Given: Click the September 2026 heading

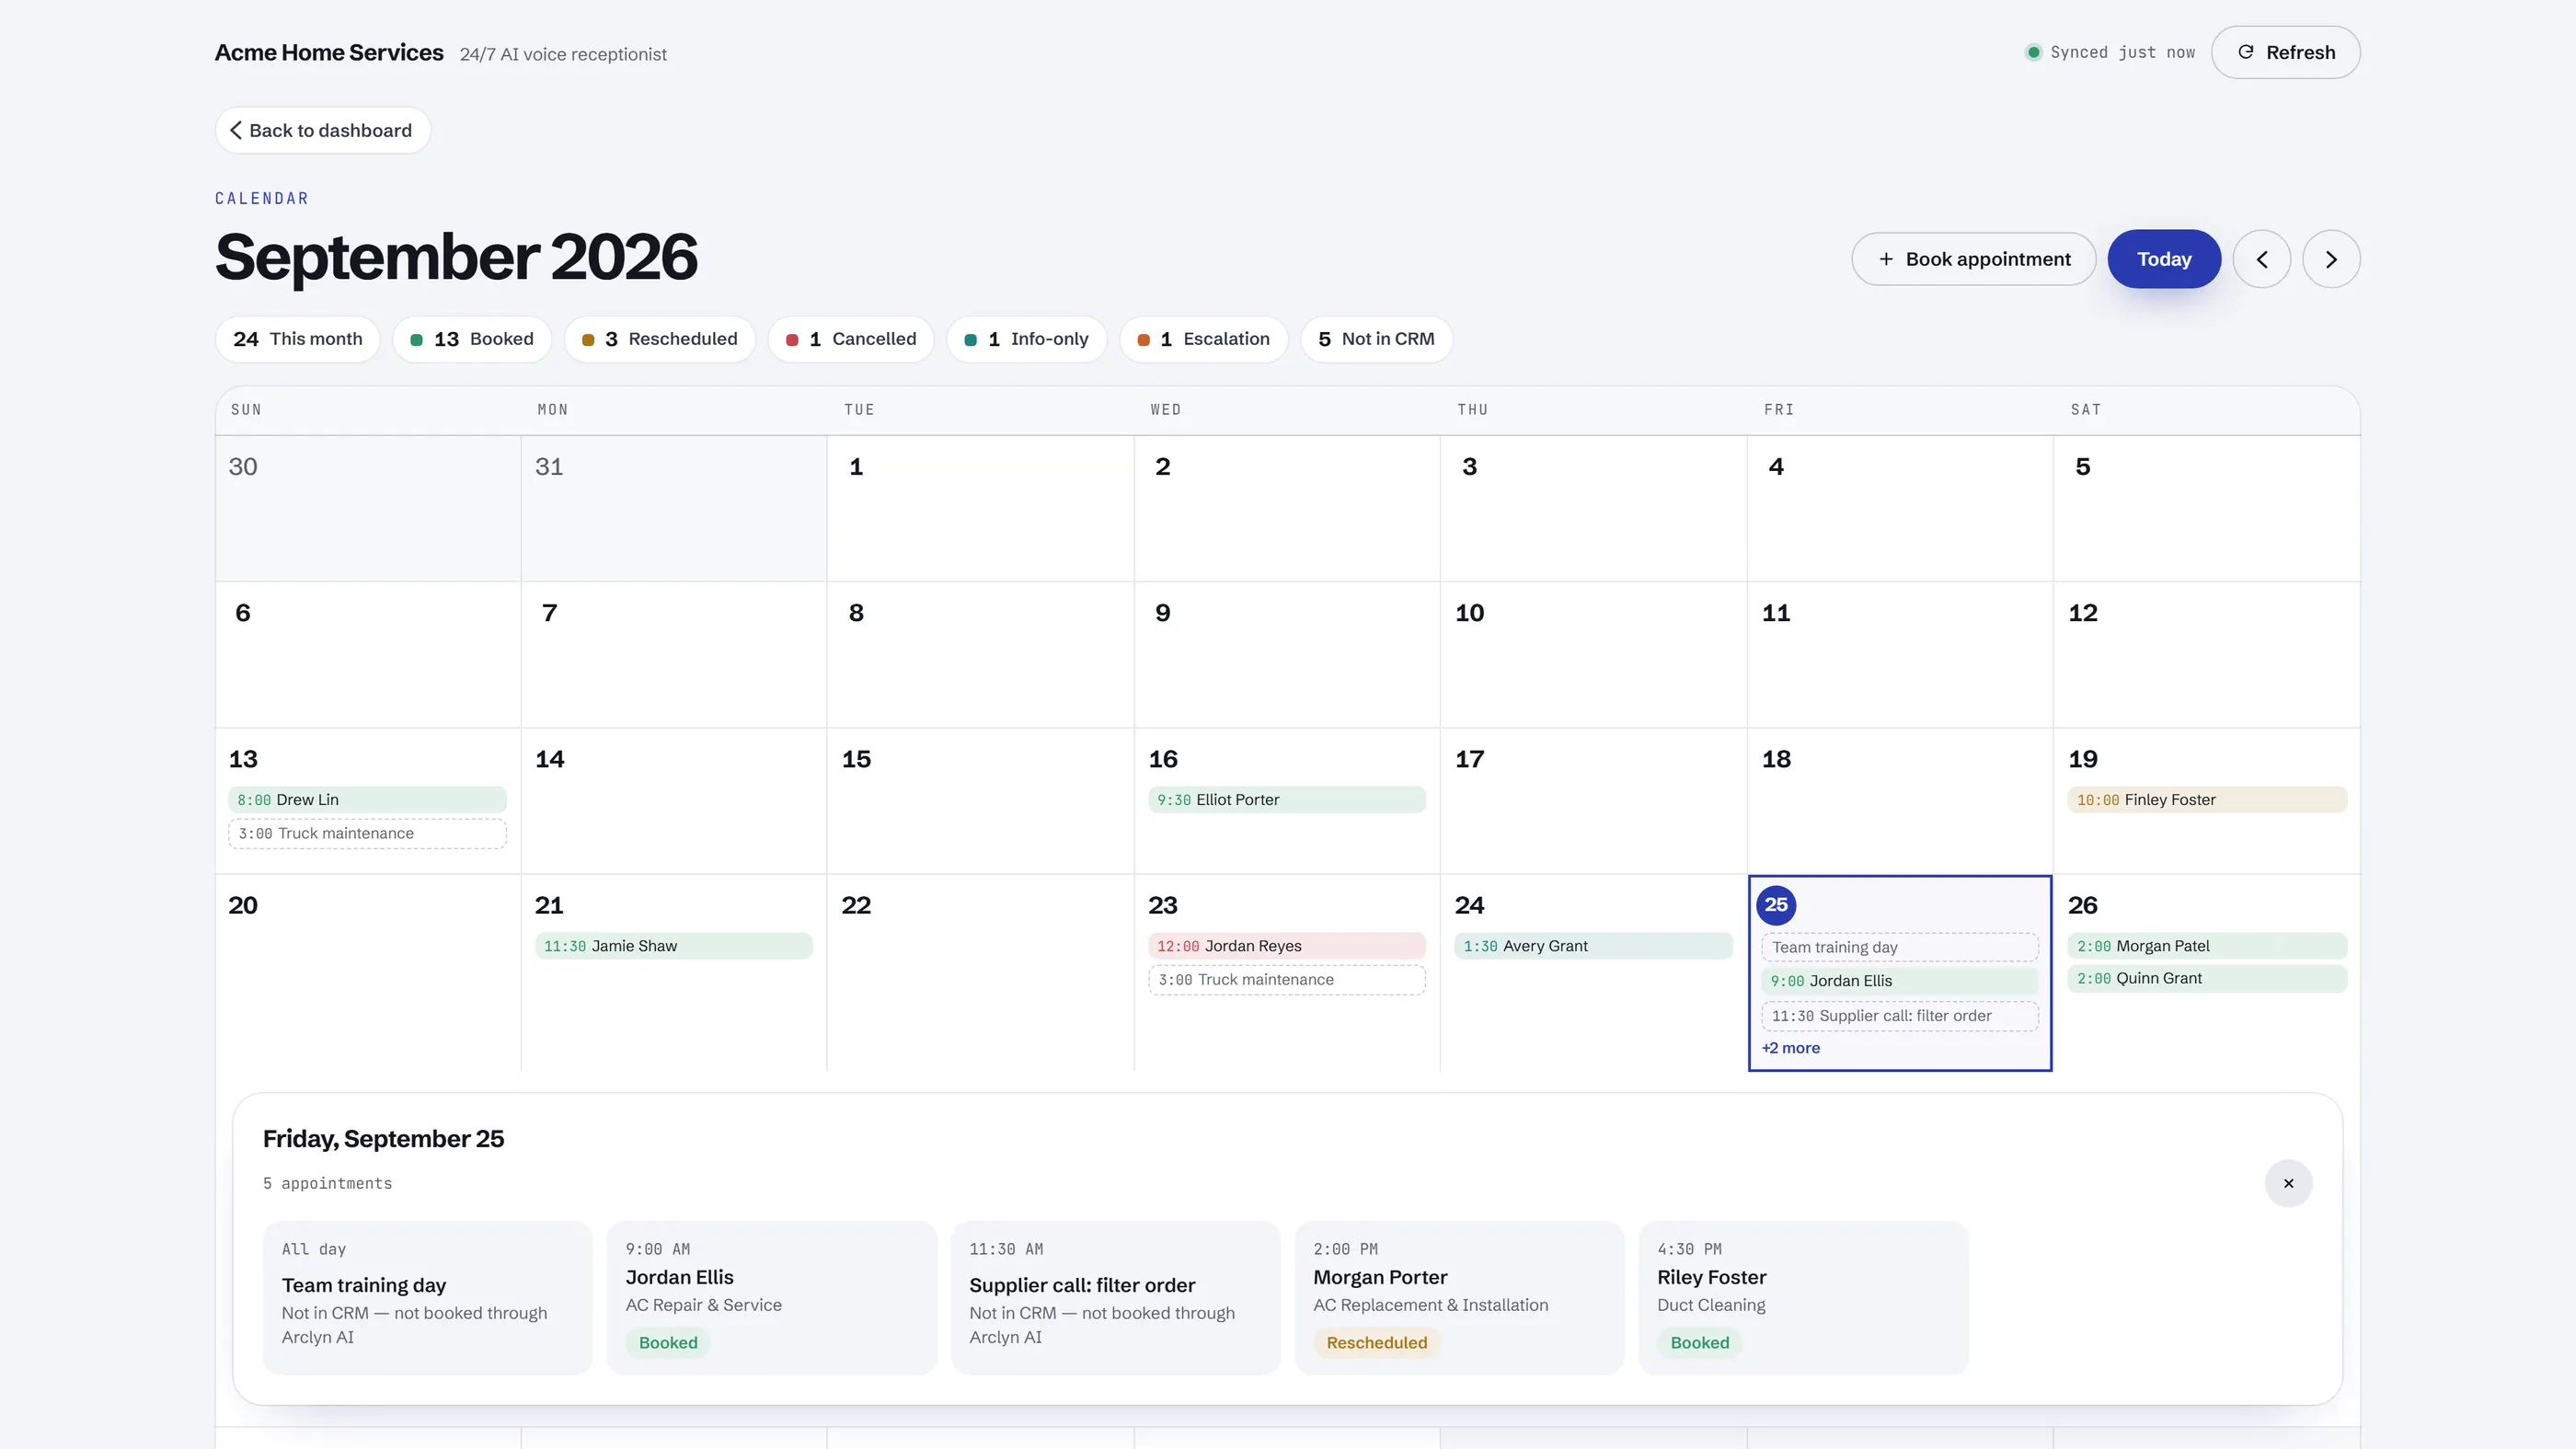Looking at the screenshot, I should pyautogui.click(x=456, y=257).
